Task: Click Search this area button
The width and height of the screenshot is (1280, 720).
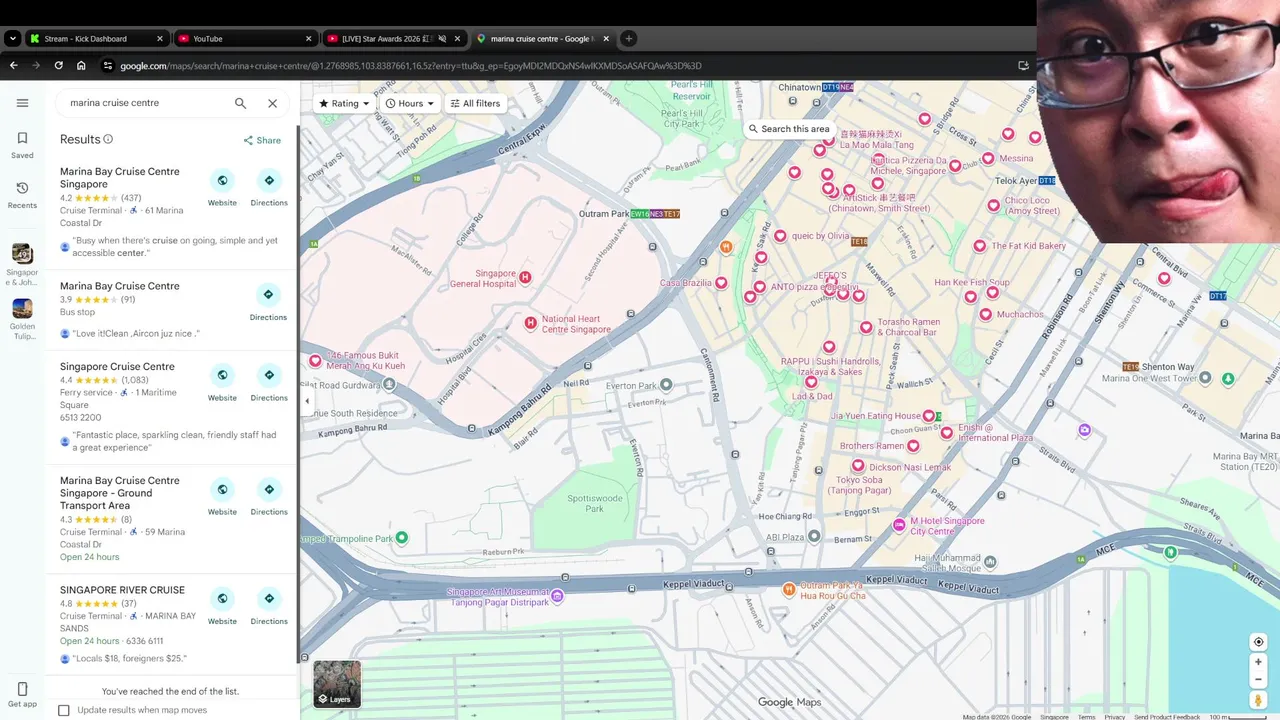Action: [789, 128]
